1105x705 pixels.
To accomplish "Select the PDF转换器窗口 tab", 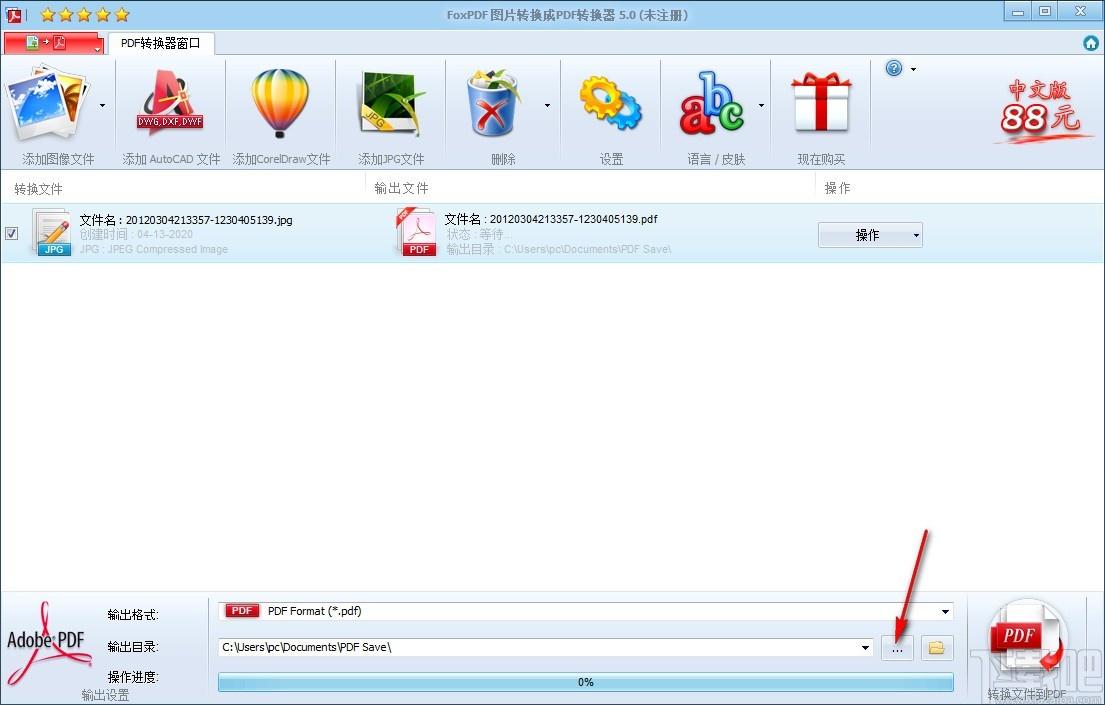I will point(161,43).
